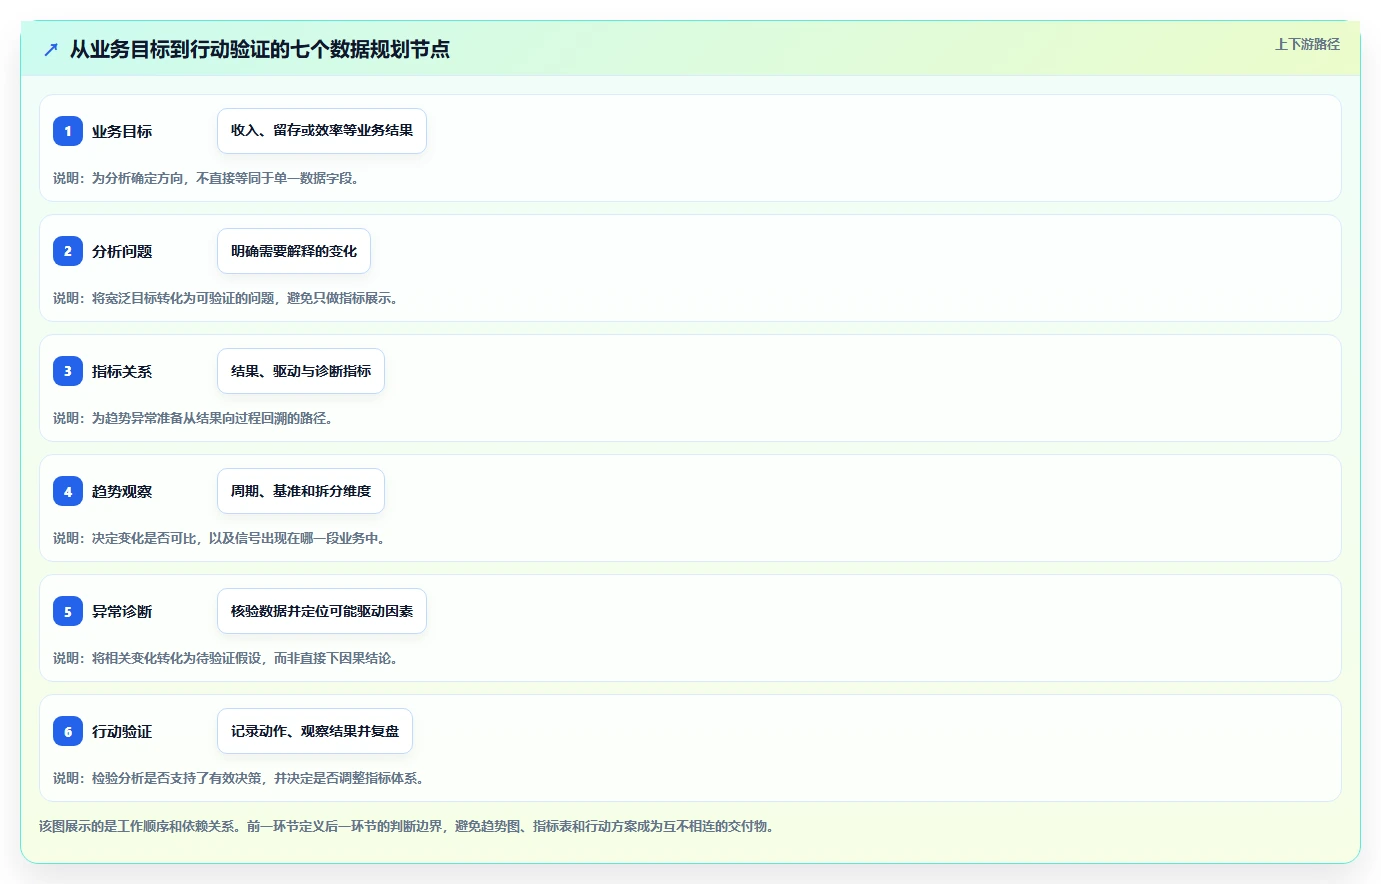Click the 上下游路径 label in header
This screenshot has height=884, width=1381.
[x=1307, y=44]
